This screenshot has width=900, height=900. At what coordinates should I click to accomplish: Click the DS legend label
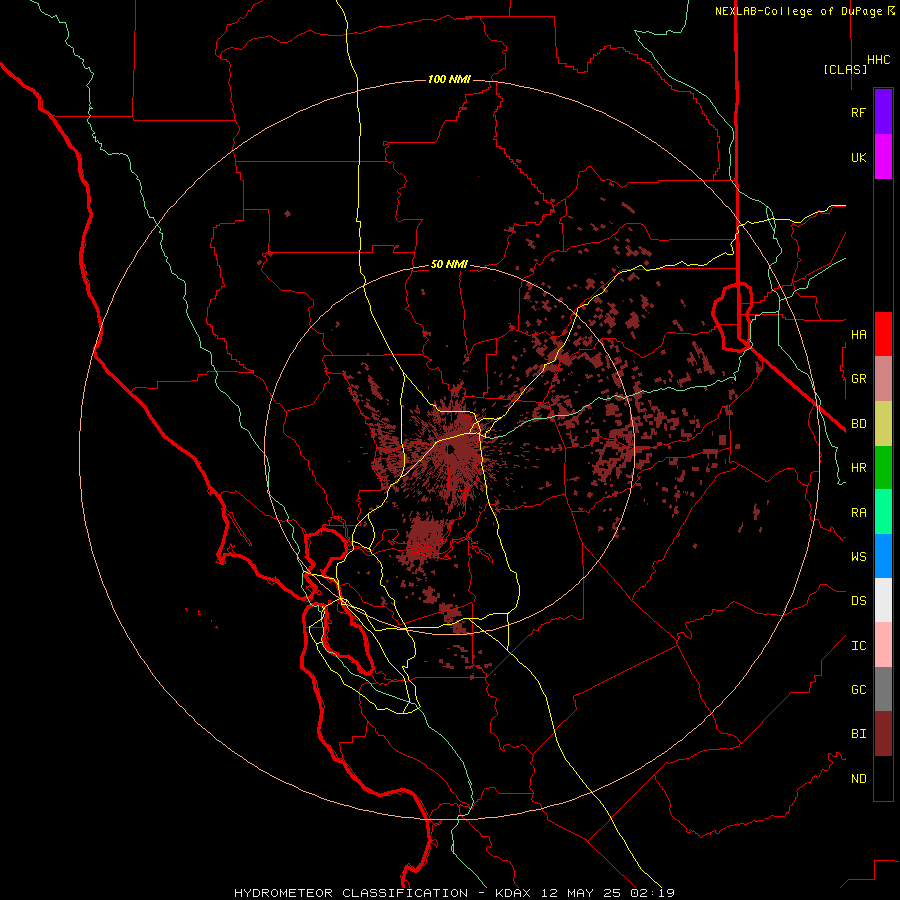pos(858,601)
